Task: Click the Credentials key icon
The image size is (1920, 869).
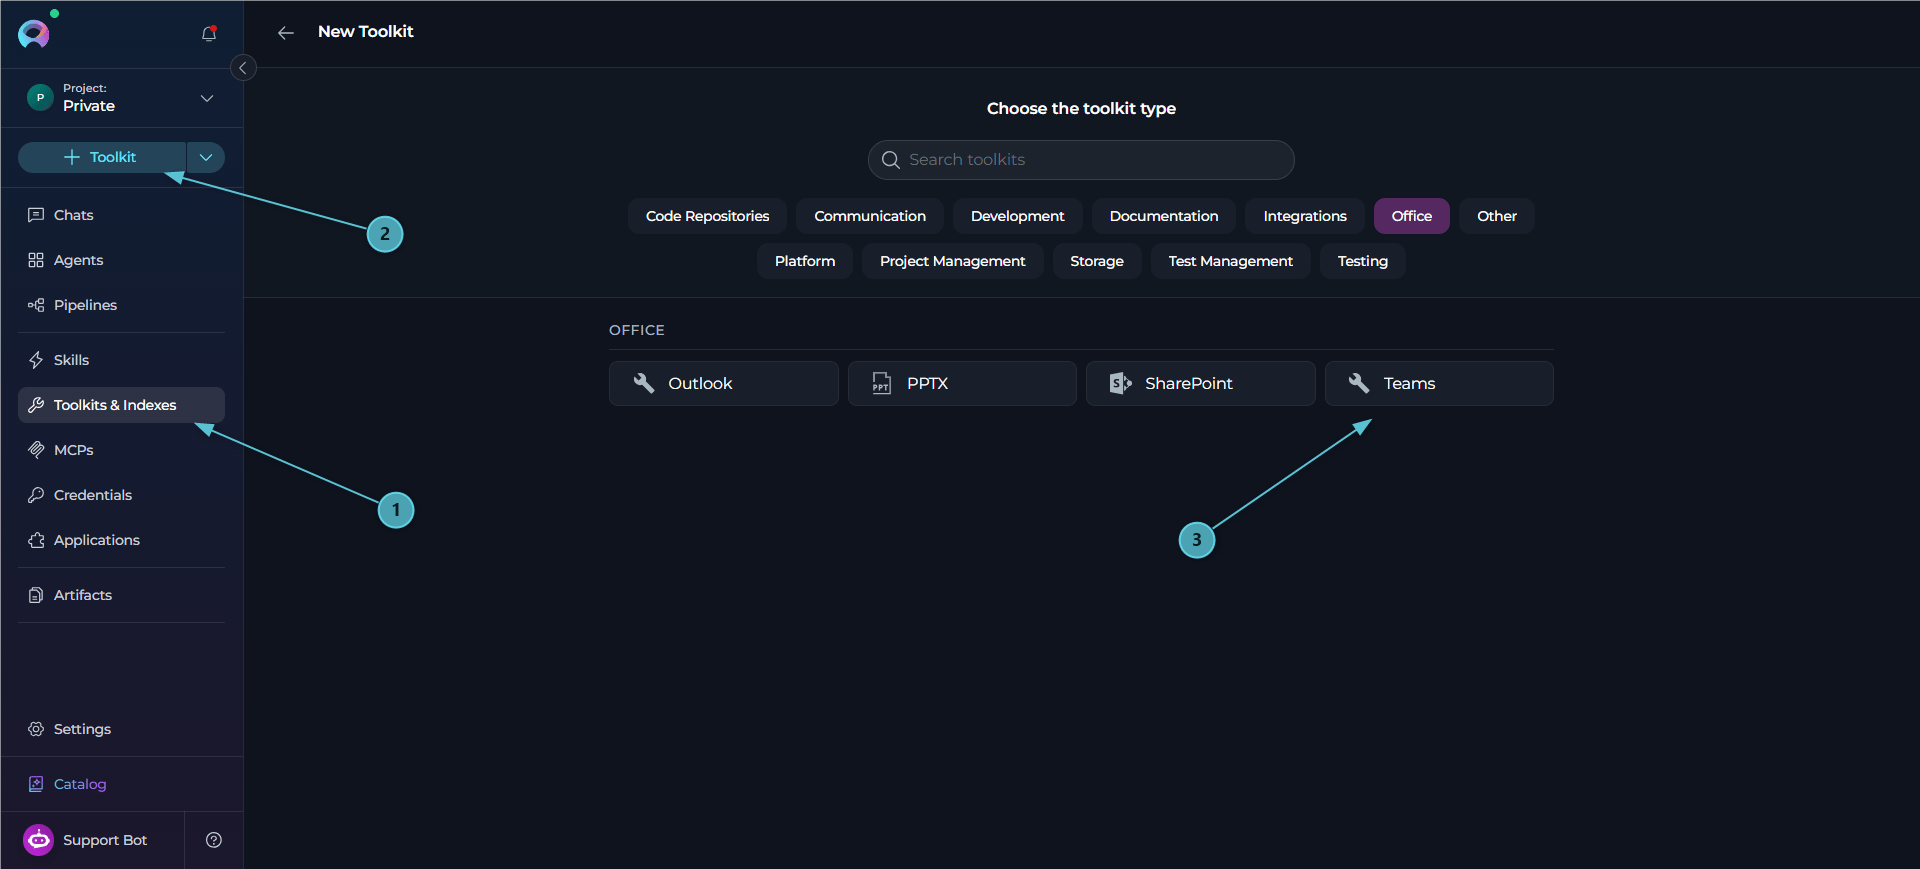Action: [x=36, y=495]
